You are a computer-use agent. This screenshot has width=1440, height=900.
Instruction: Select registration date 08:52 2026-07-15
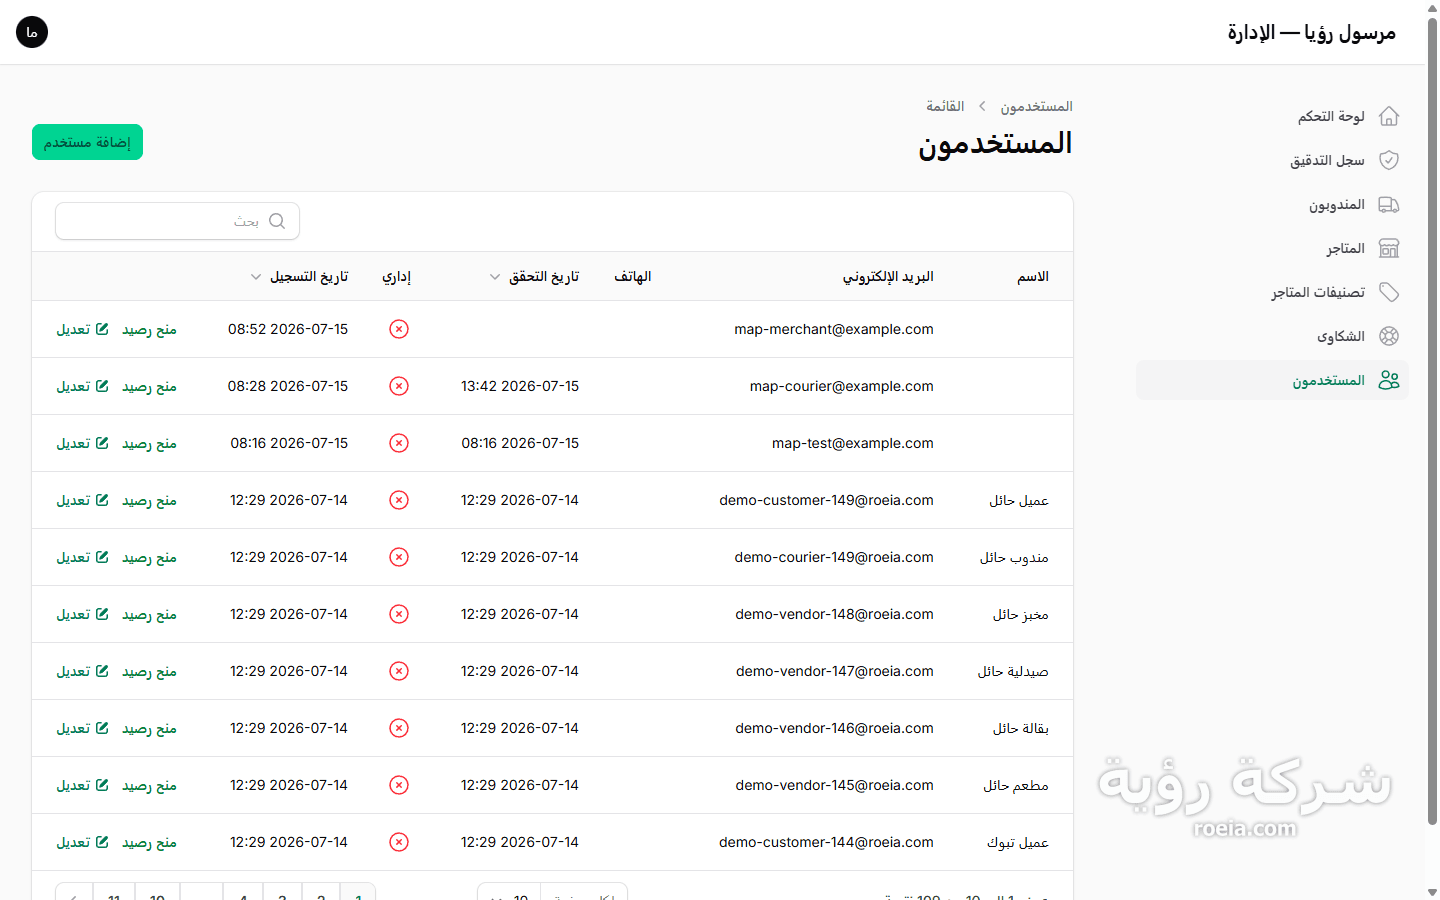pyautogui.click(x=288, y=329)
